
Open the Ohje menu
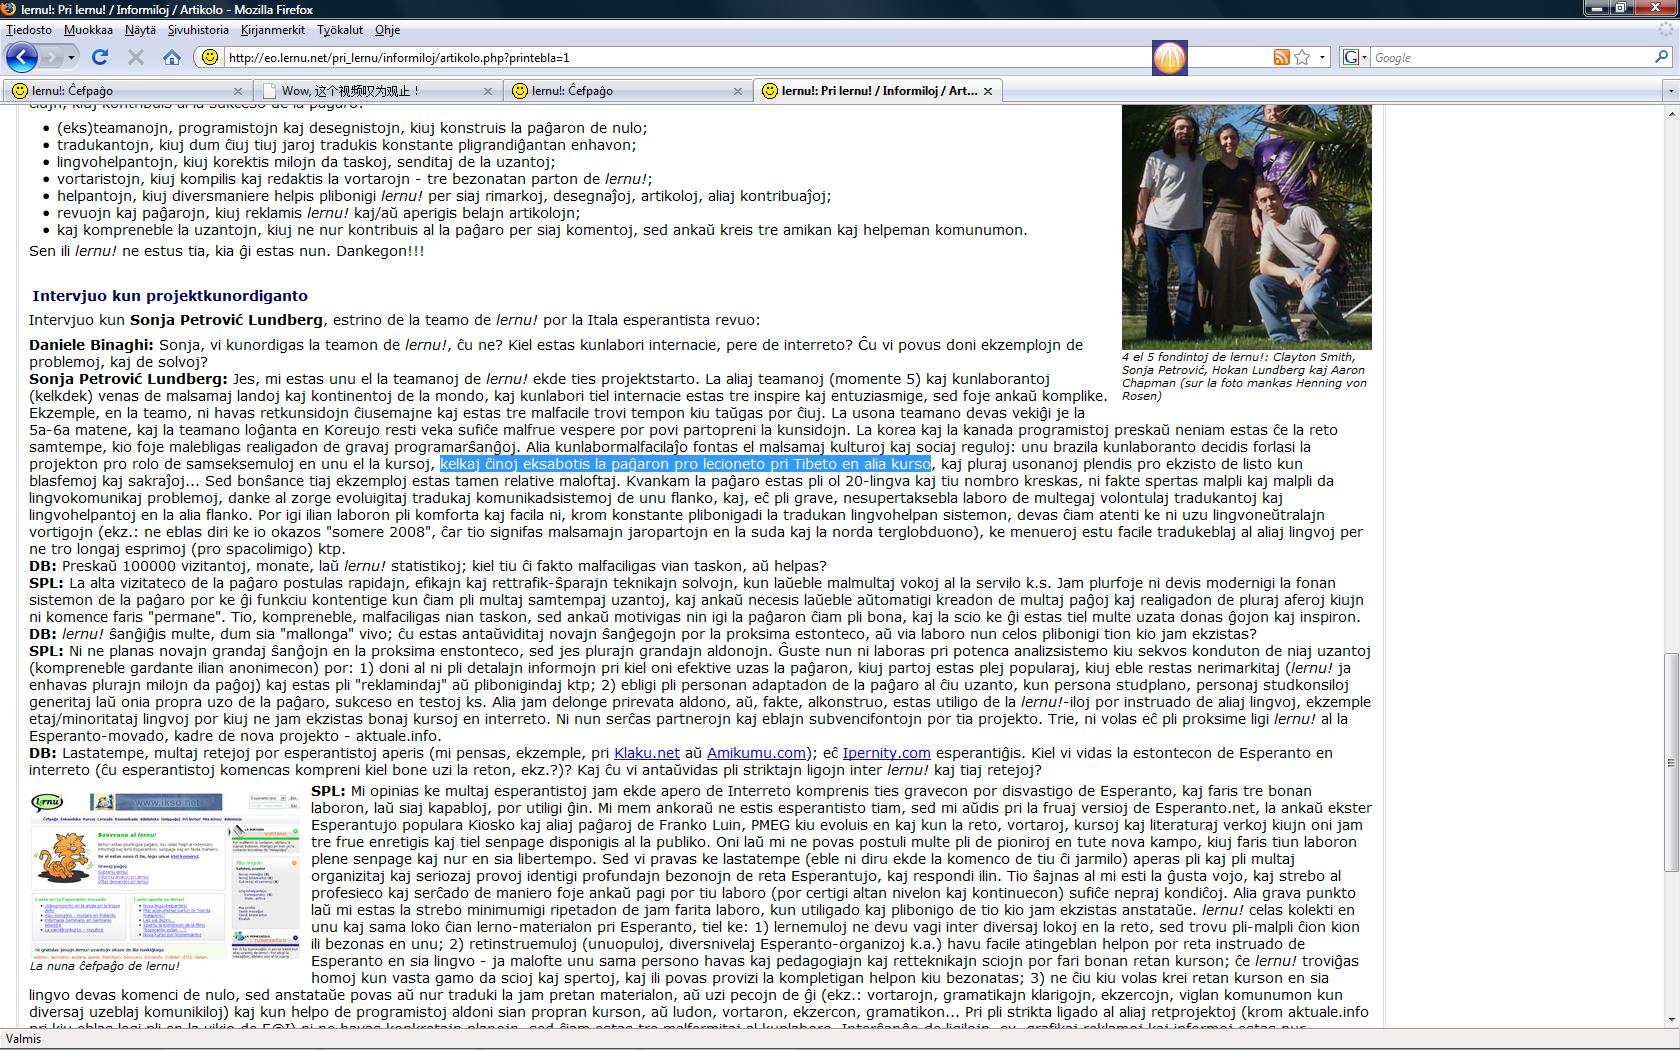coord(387,30)
